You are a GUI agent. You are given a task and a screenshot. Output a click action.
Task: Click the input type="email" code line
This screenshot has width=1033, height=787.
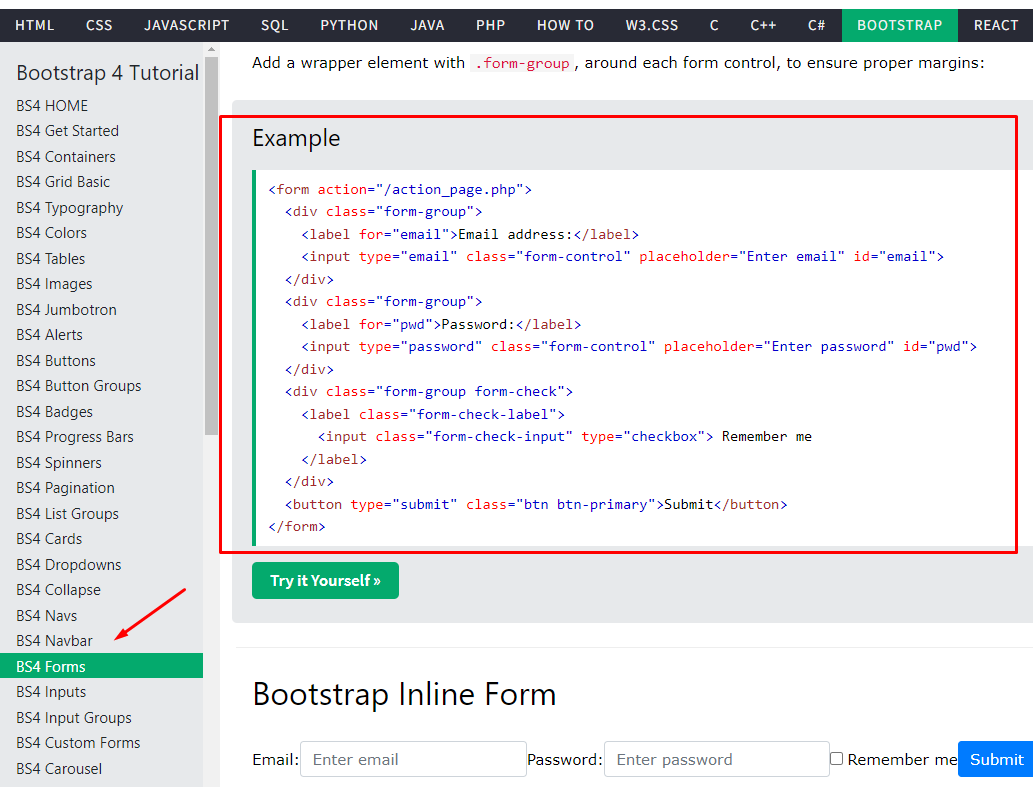(x=623, y=257)
